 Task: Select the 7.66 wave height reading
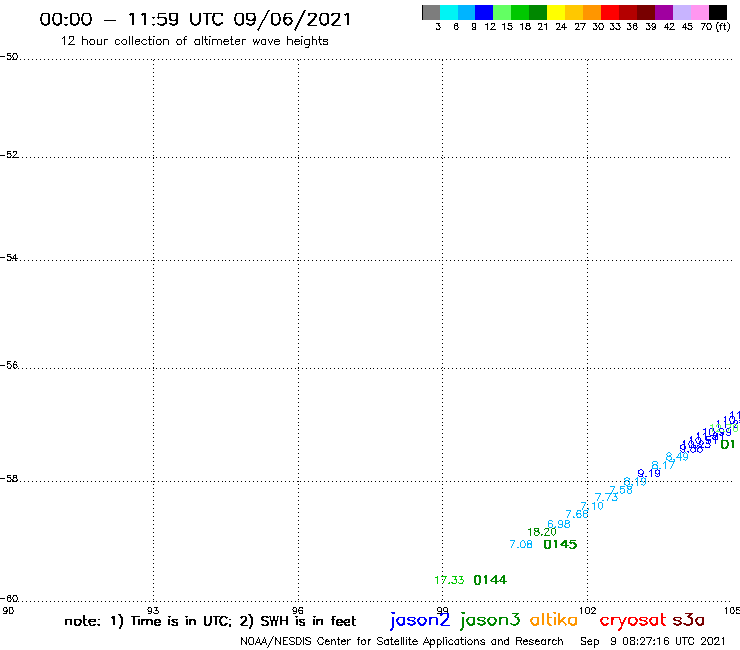click(x=577, y=514)
